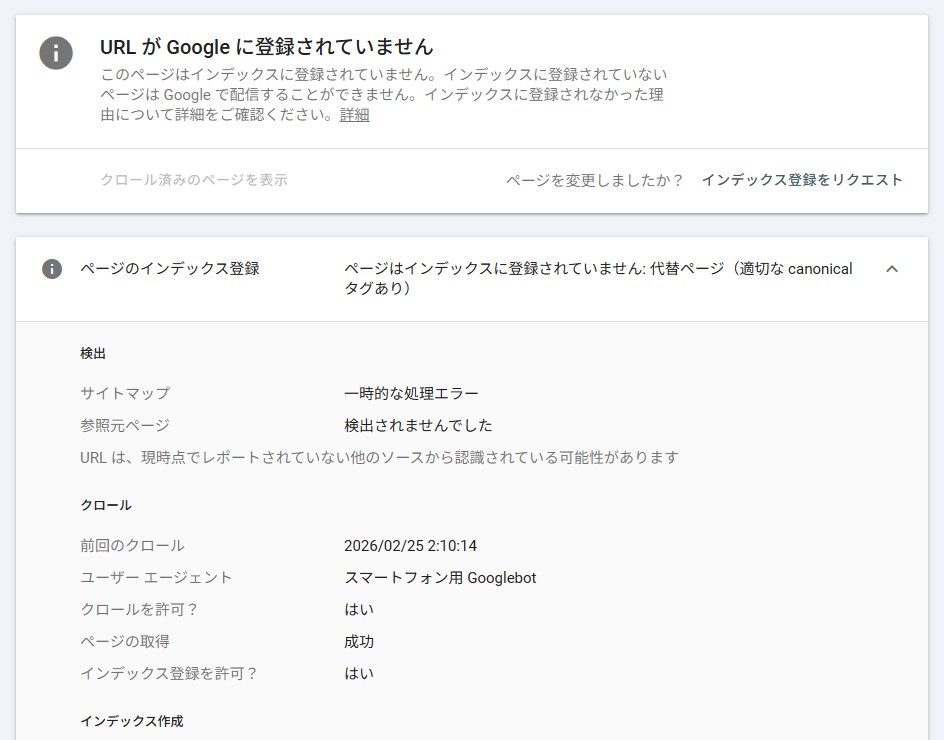Click the インデックス登録を許可？ label
944x740 pixels.
(169, 673)
